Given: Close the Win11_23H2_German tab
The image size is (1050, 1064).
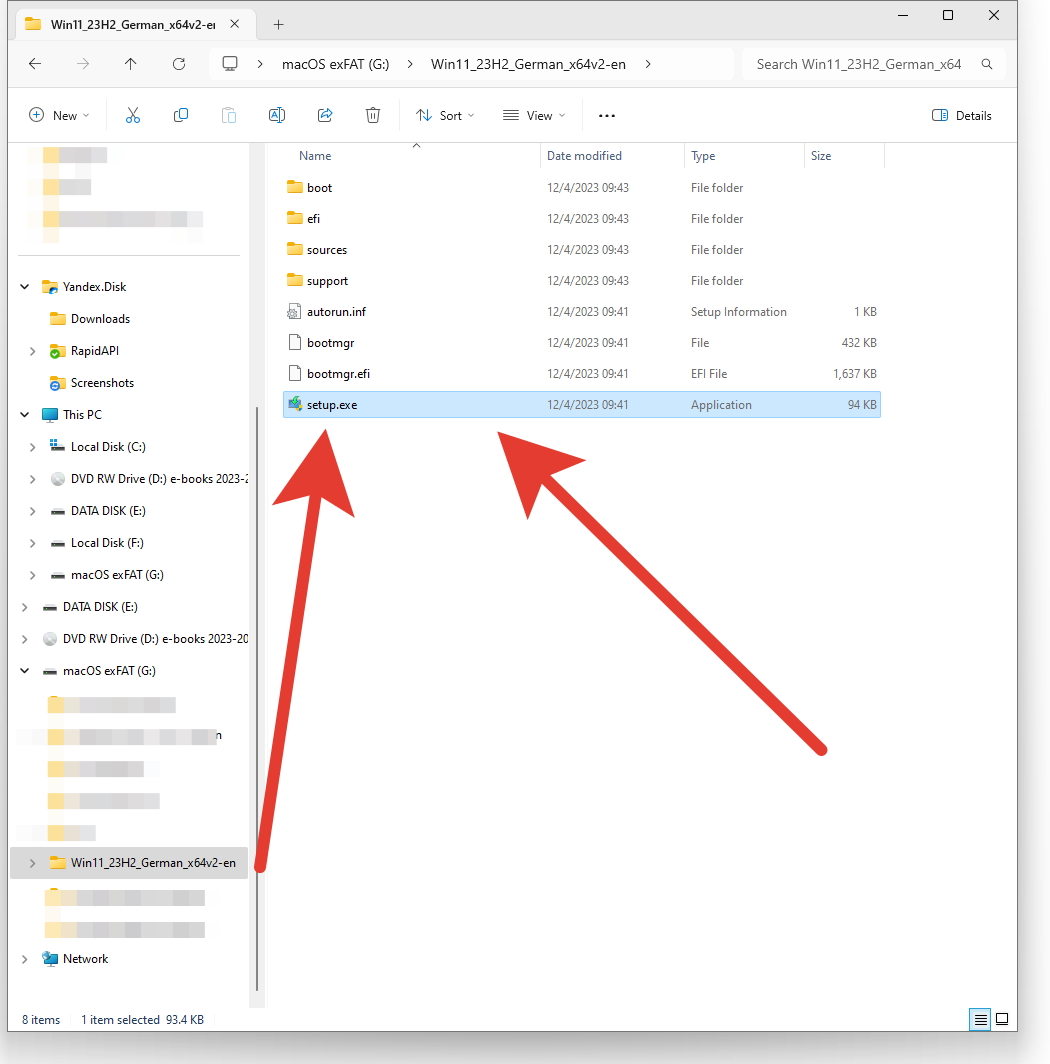Looking at the screenshot, I should 235,24.
